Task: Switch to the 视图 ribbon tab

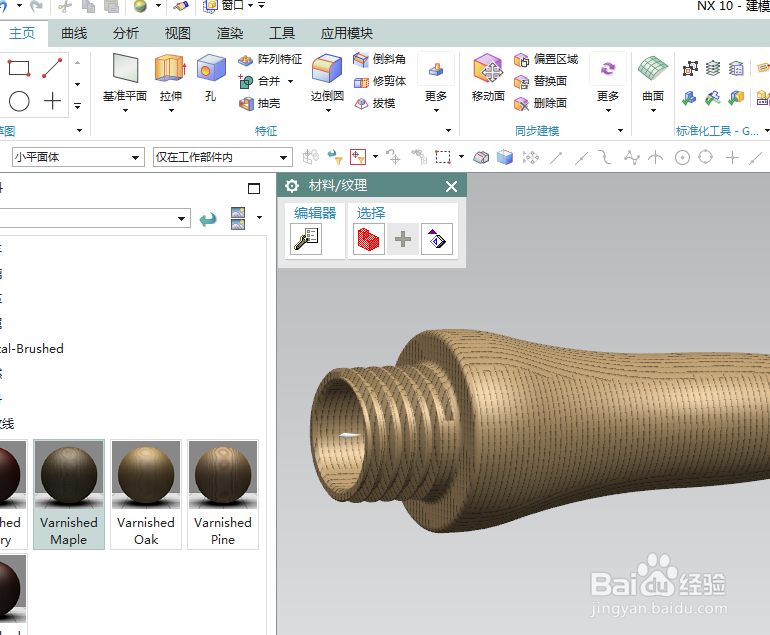Action: (178, 33)
